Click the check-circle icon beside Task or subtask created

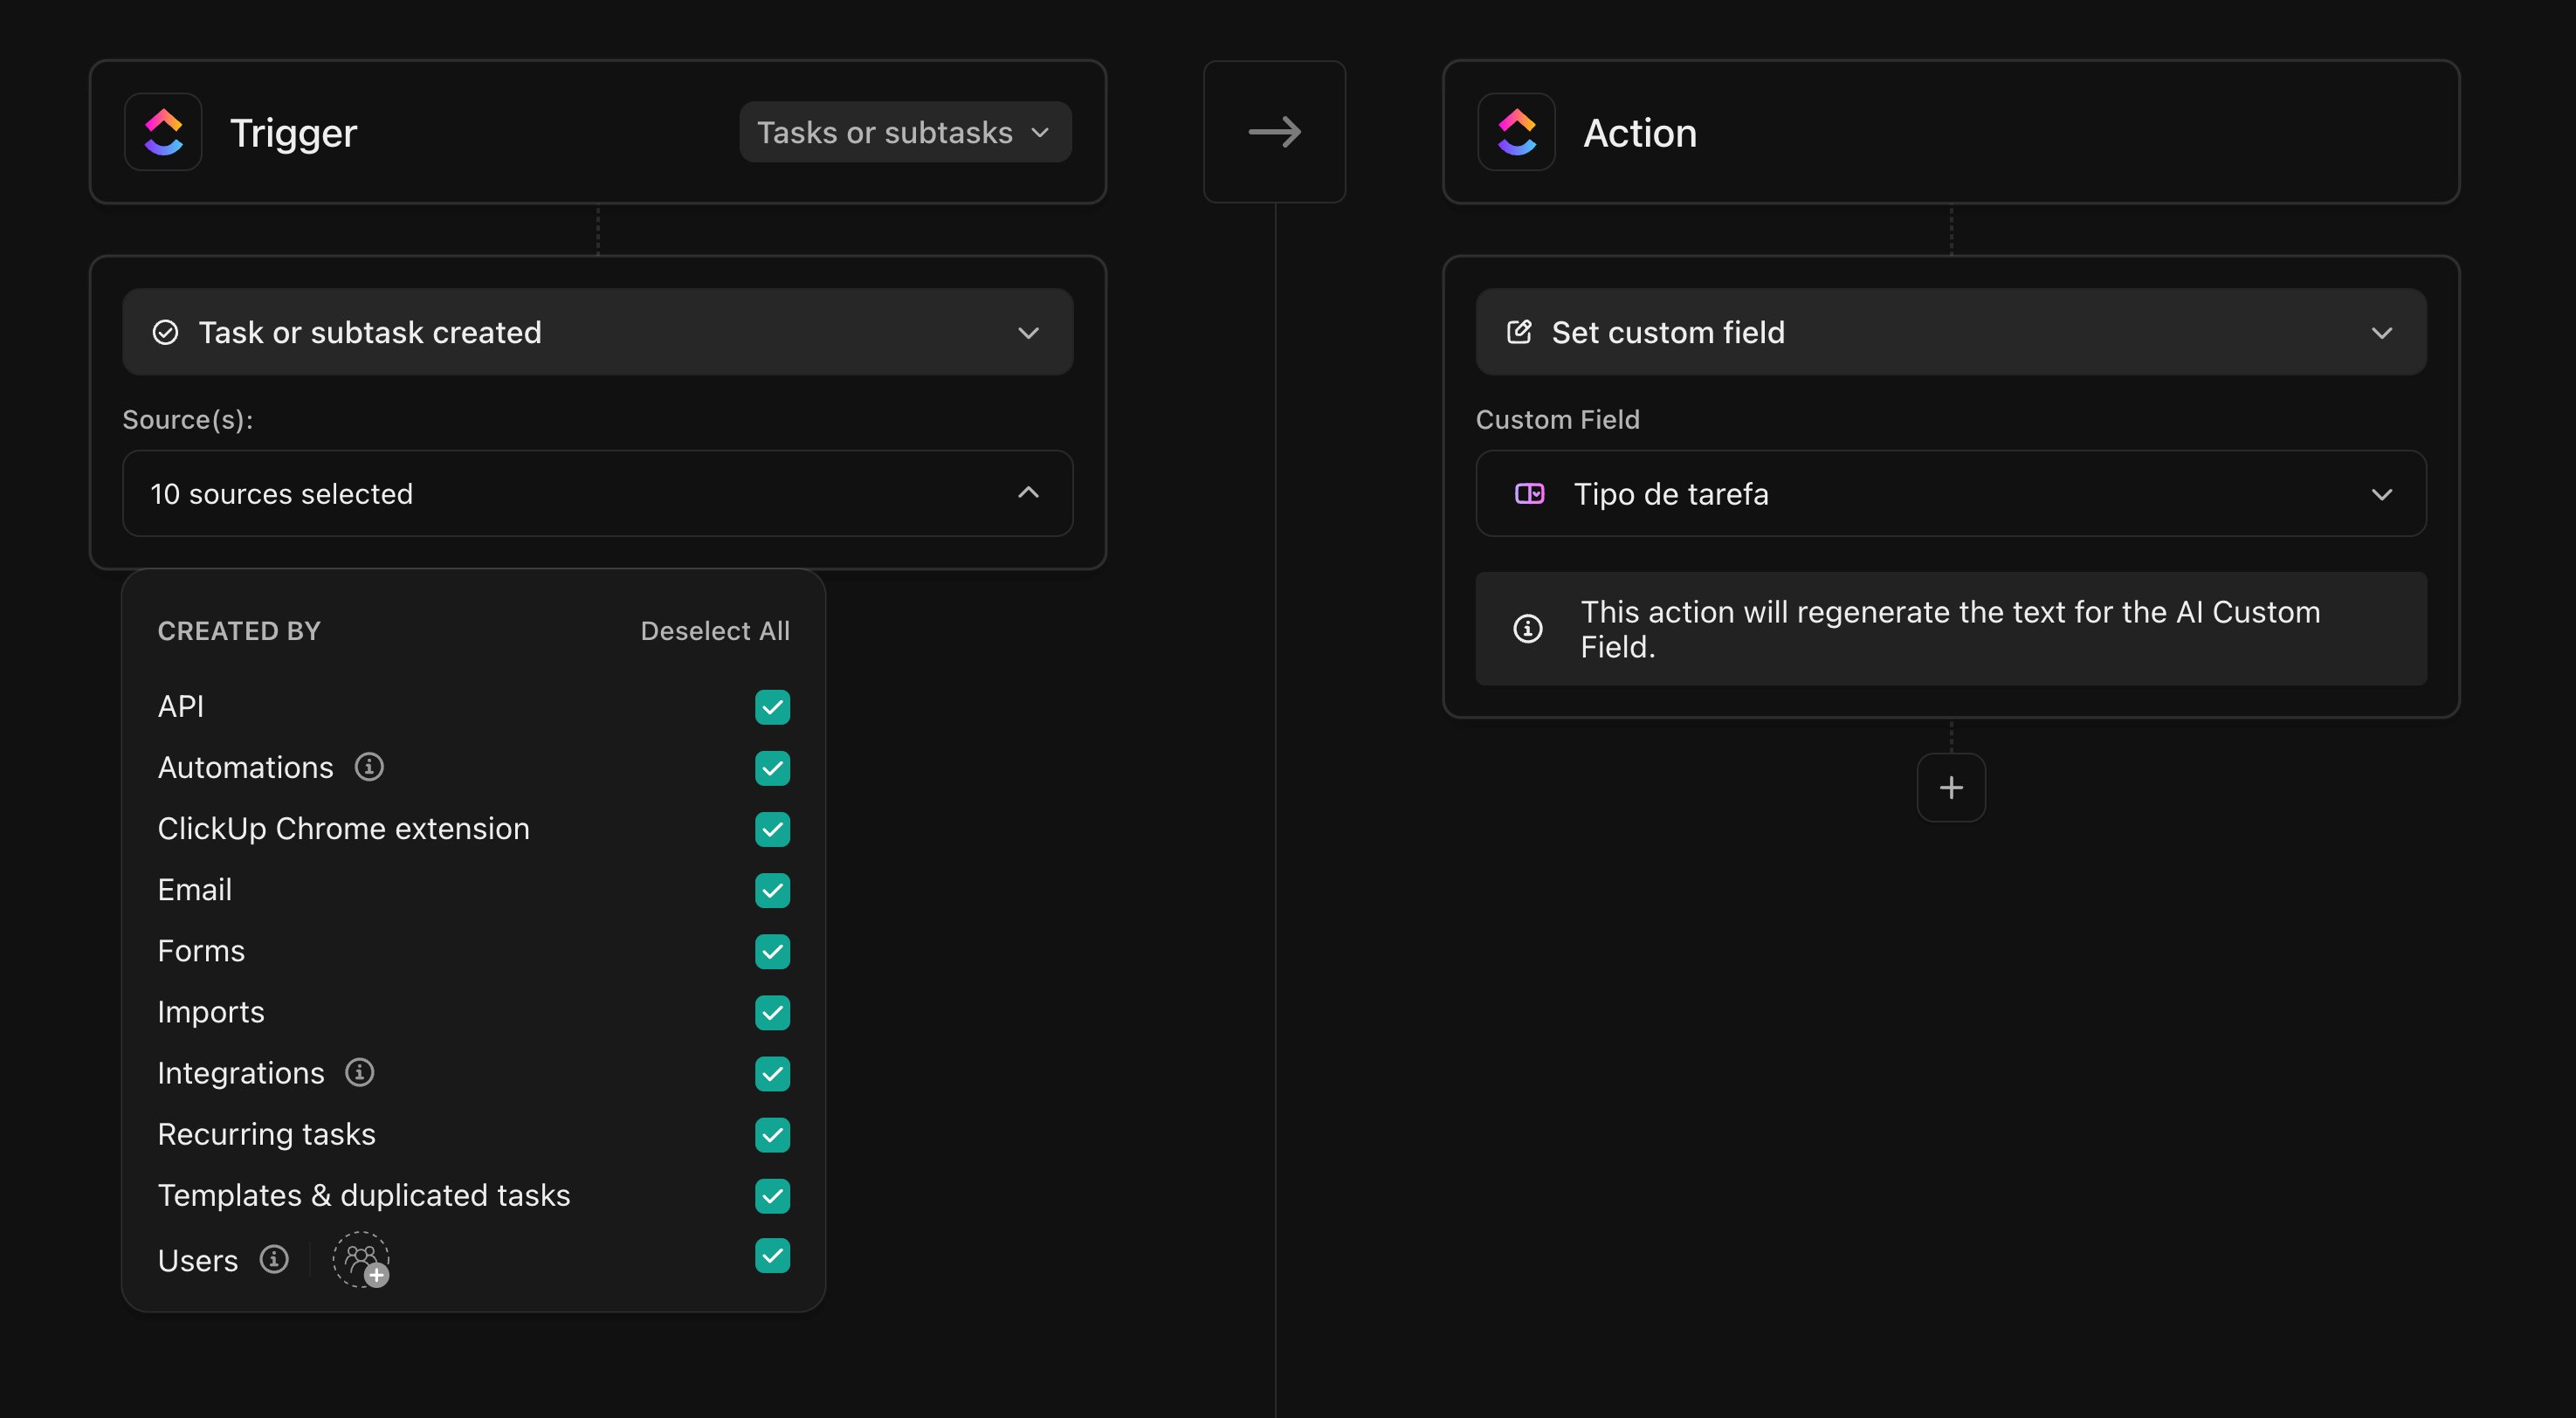coord(165,332)
